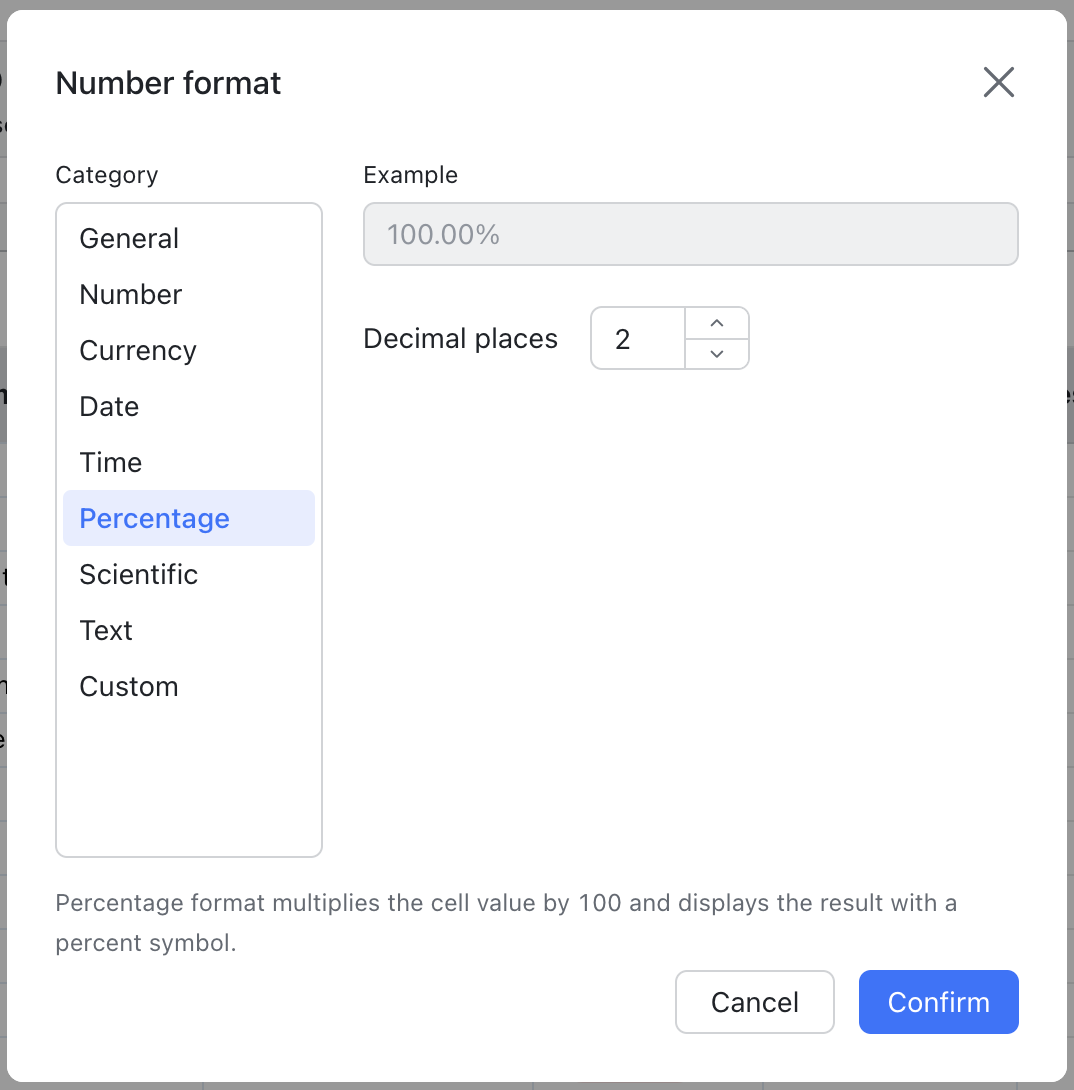Cancel the number format changes

coord(754,1002)
